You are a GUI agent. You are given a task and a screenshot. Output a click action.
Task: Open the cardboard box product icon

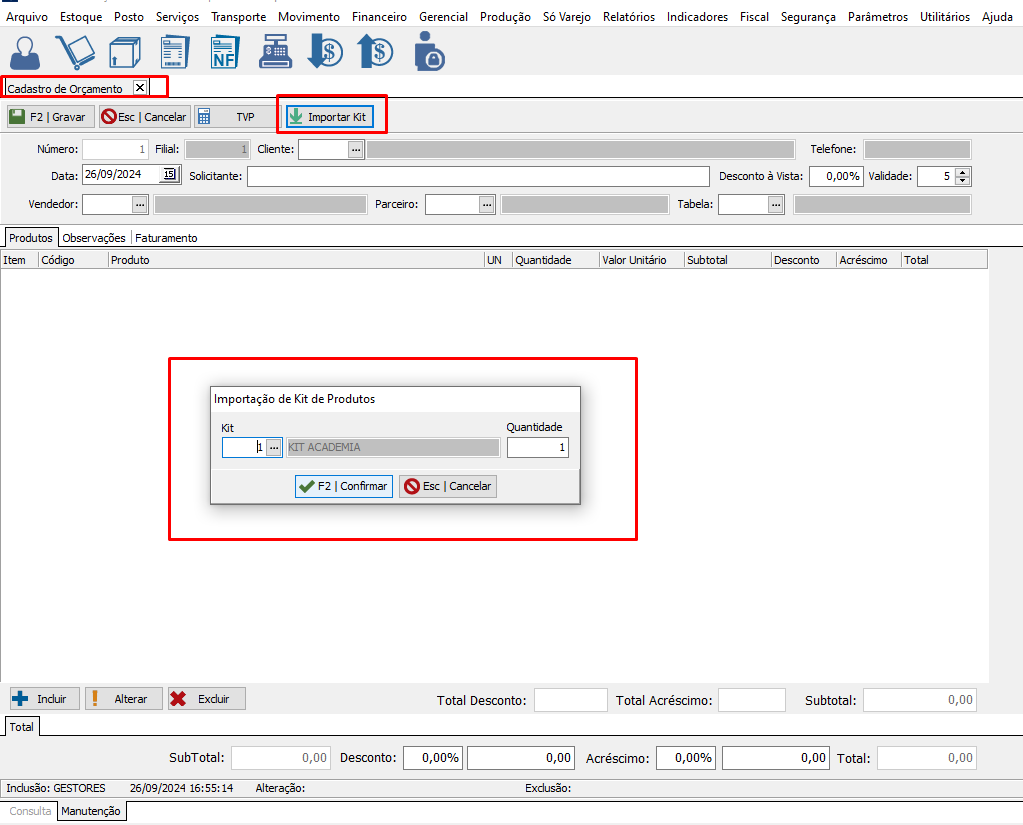click(x=125, y=51)
